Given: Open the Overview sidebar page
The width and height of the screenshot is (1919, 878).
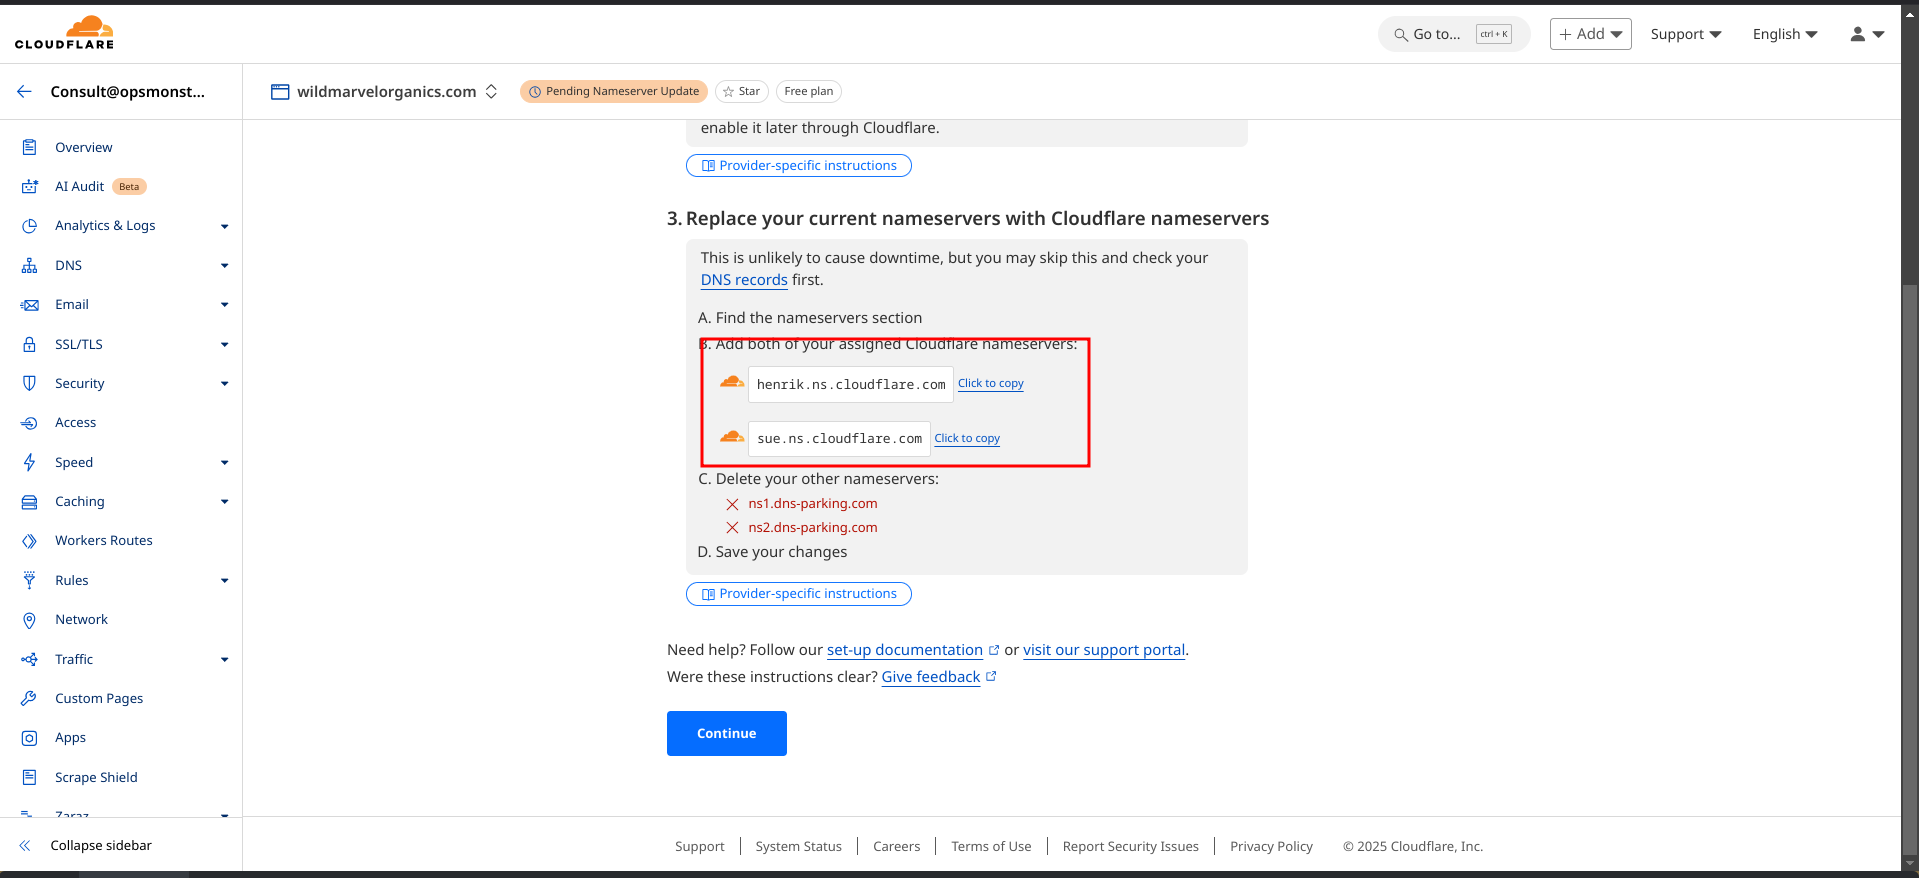Looking at the screenshot, I should pyautogui.click(x=84, y=147).
